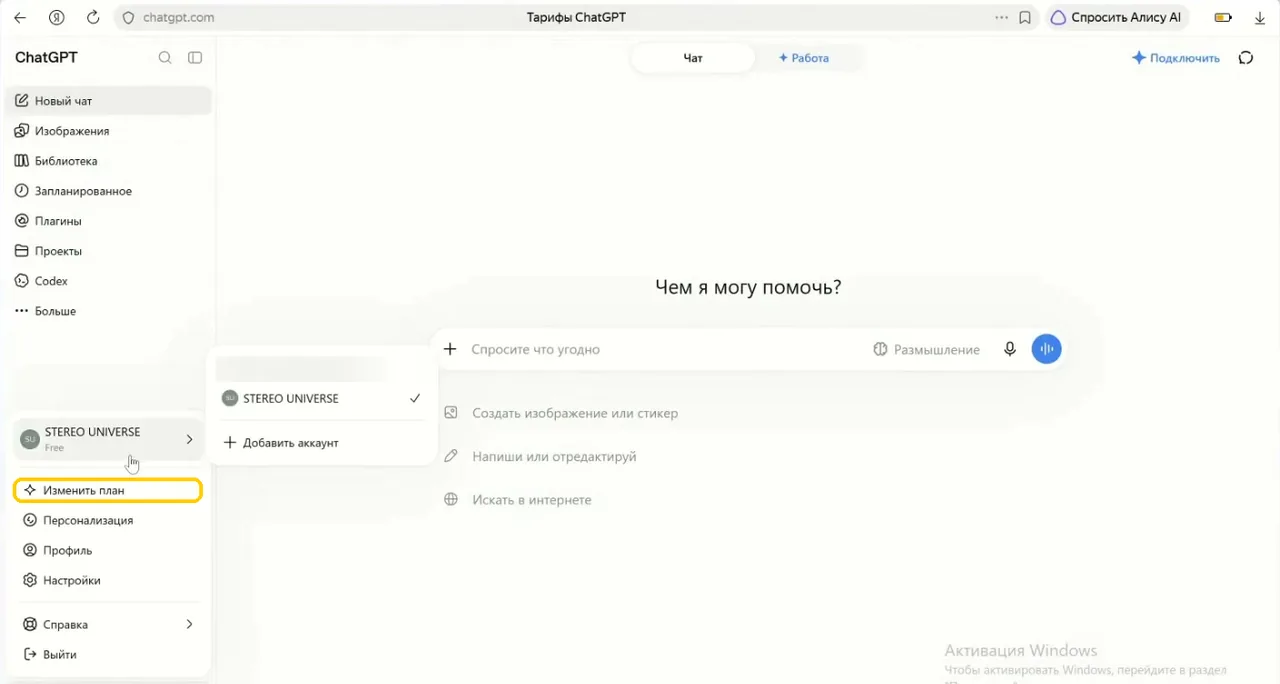This screenshot has height=684, width=1280.
Task: Expand STEREO UNIVERSE Free account chevron
Action: (189, 439)
